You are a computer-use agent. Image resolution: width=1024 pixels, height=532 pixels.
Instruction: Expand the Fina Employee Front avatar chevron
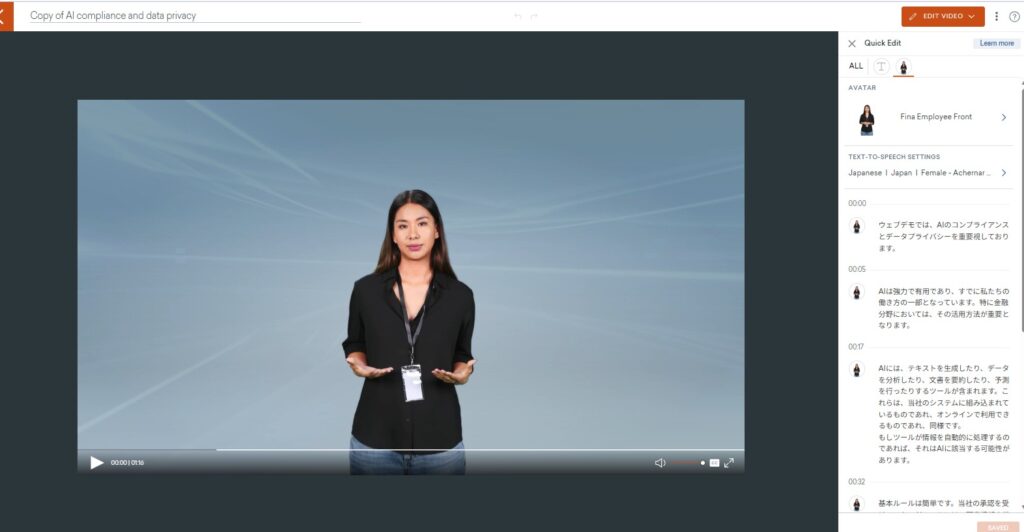pyautogui.click(x=1004, y=117)
